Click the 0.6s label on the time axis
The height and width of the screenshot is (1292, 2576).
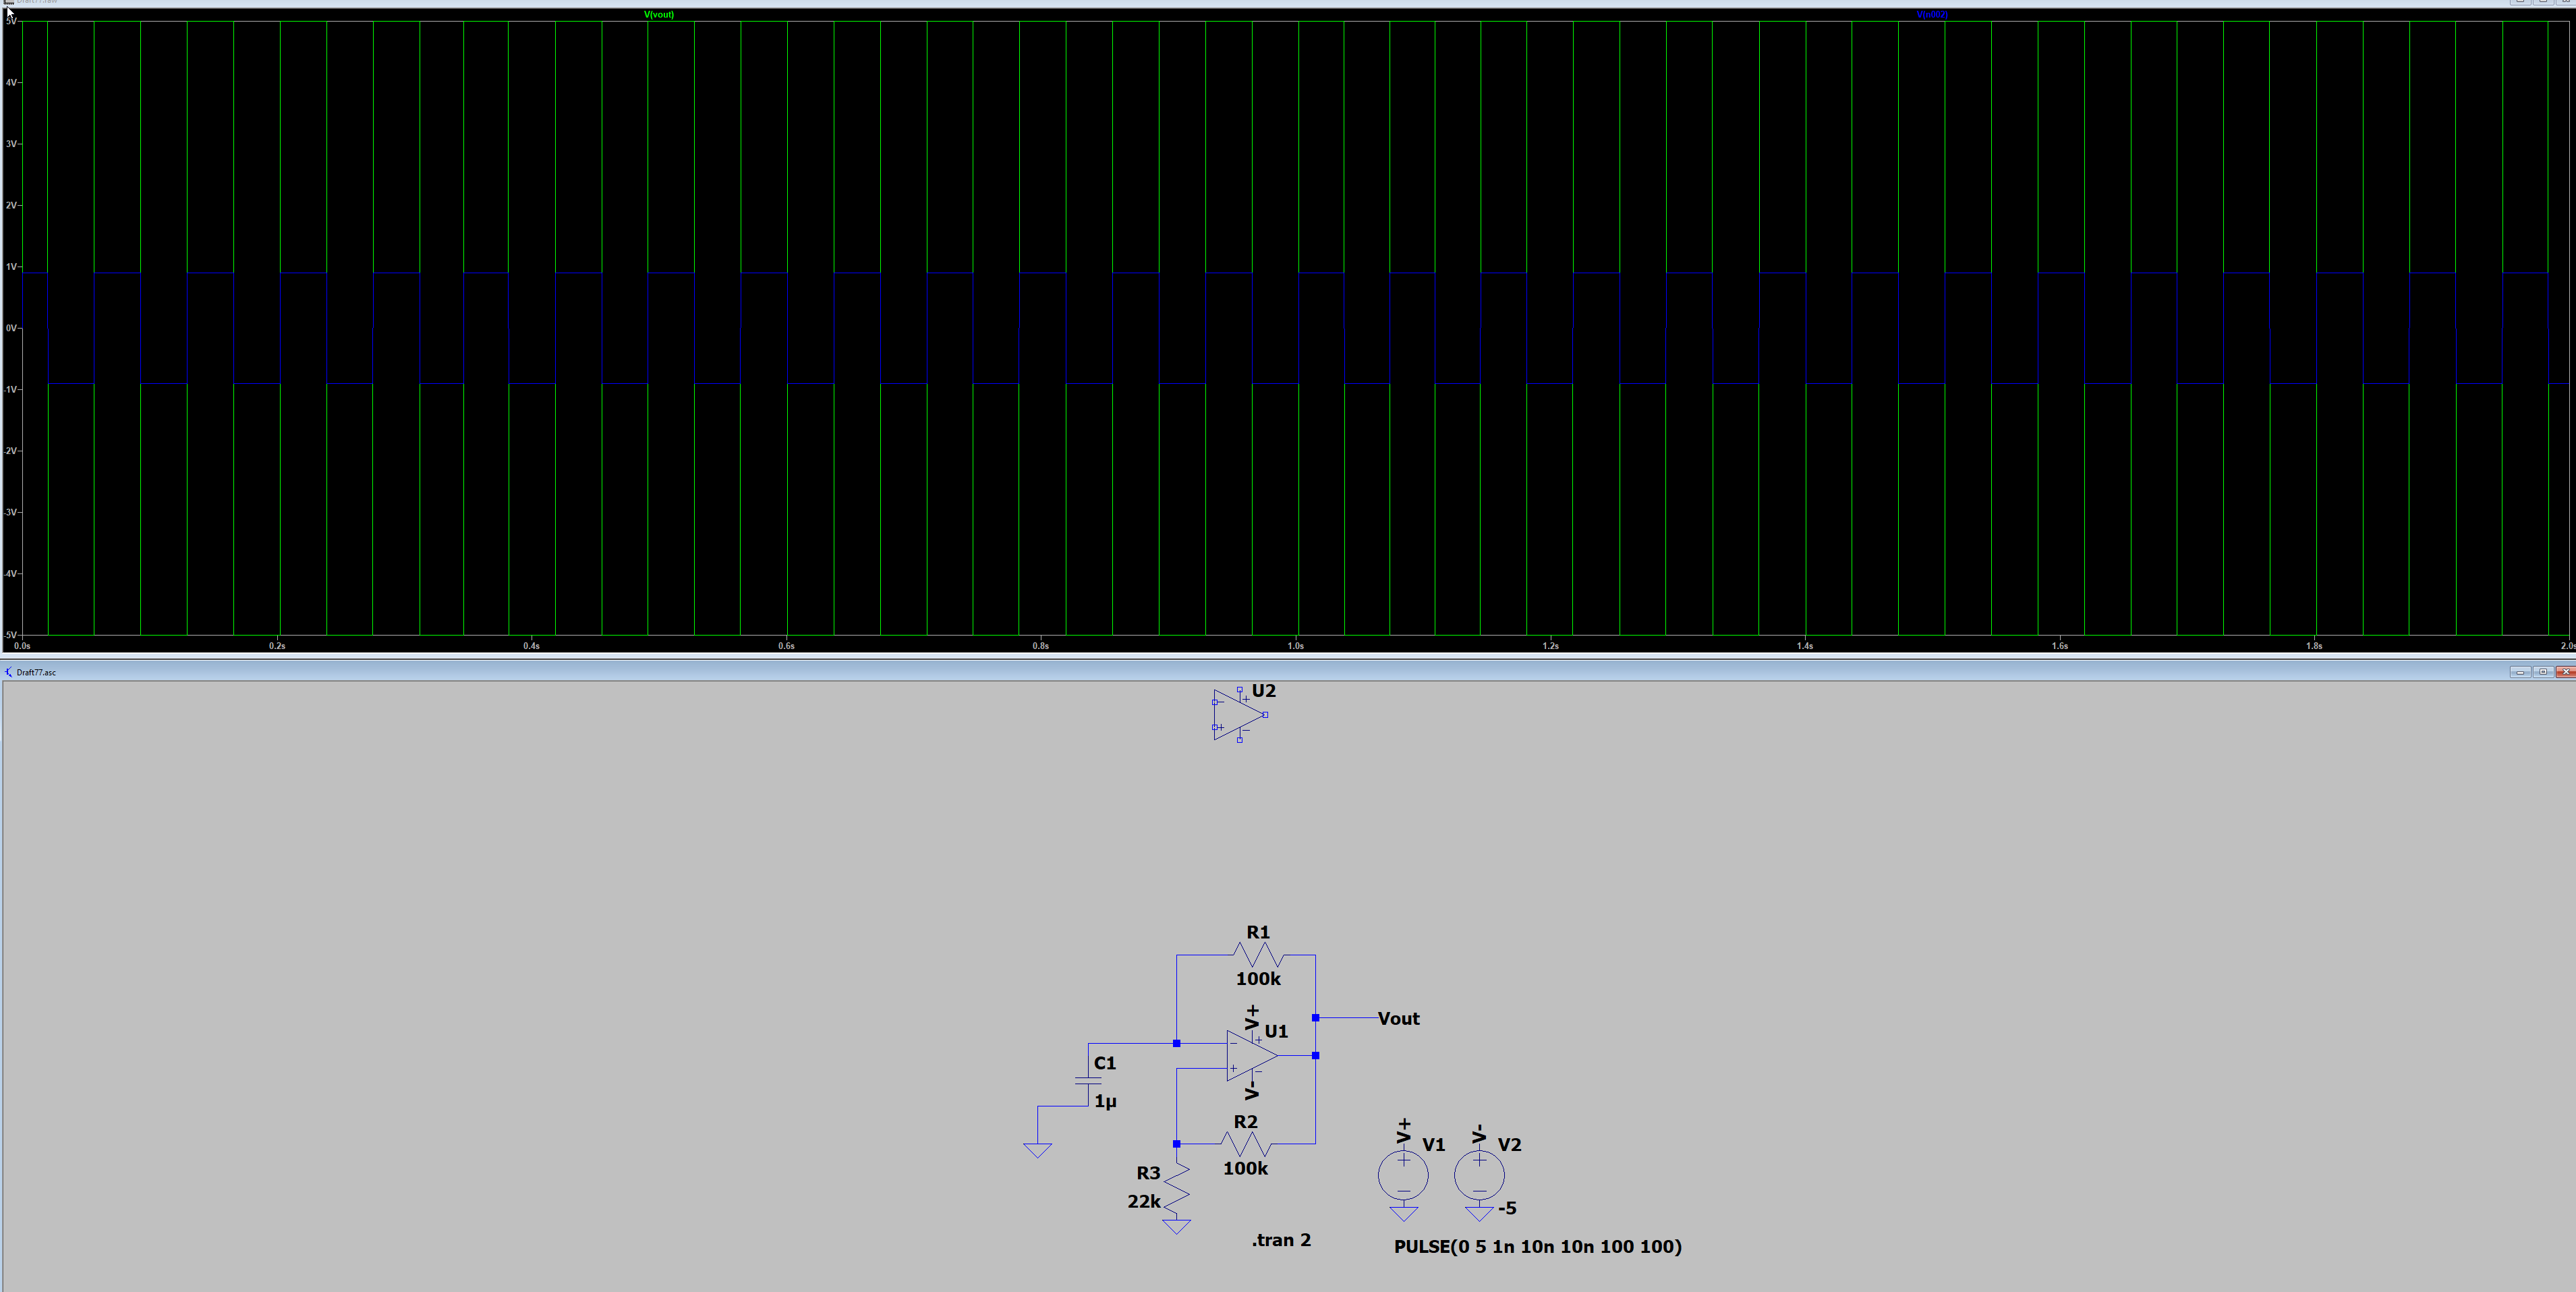click(786, 646)
